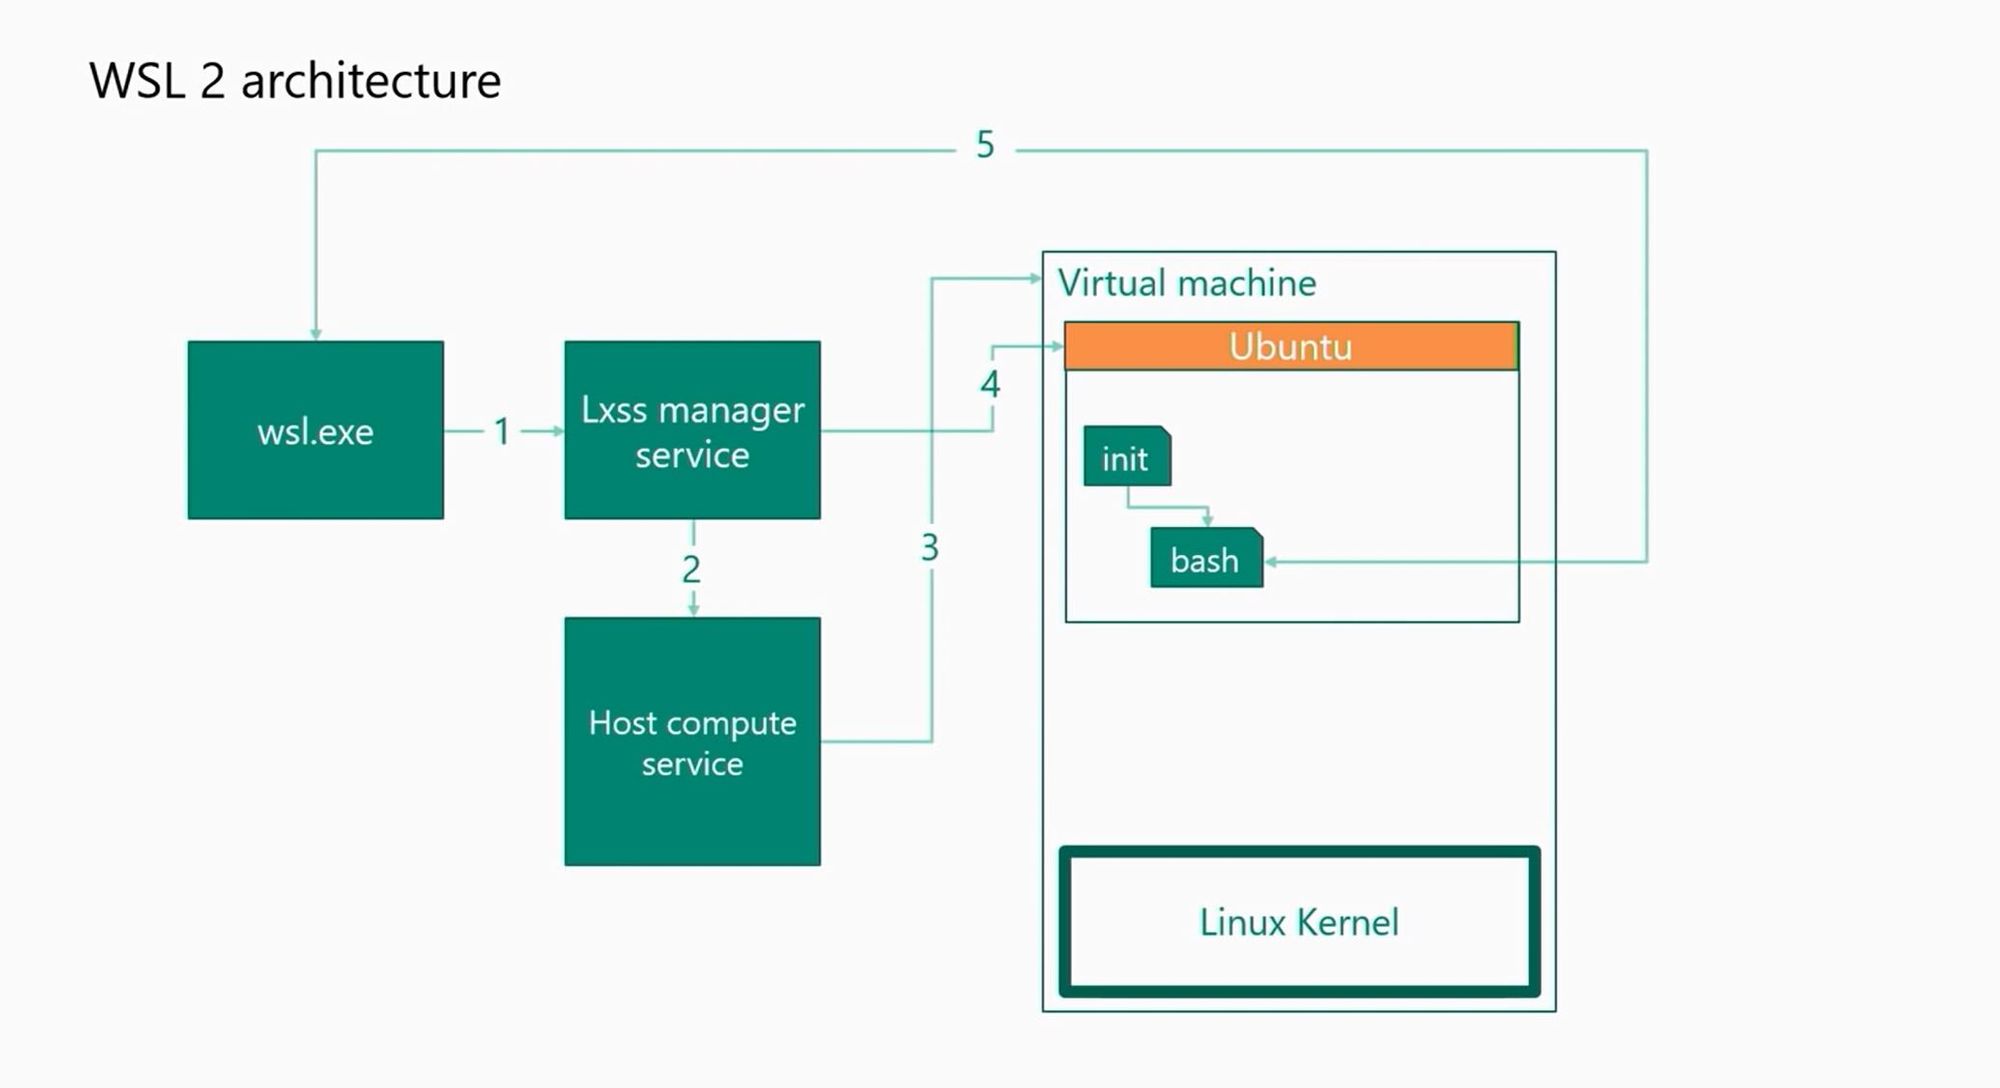Image resolution: width=2000 pixels, height=1088 pixels.
Task: Select the Lxss manager service box
Action: pyautogui.click(x=692, y=430)
